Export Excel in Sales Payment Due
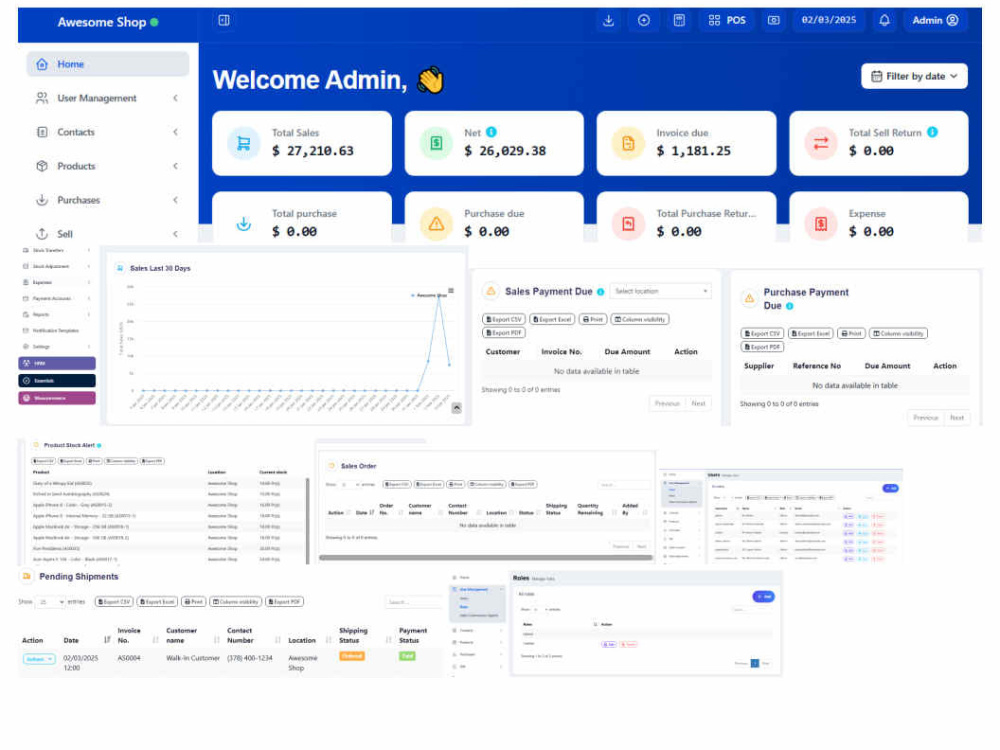 click(552, 319)
